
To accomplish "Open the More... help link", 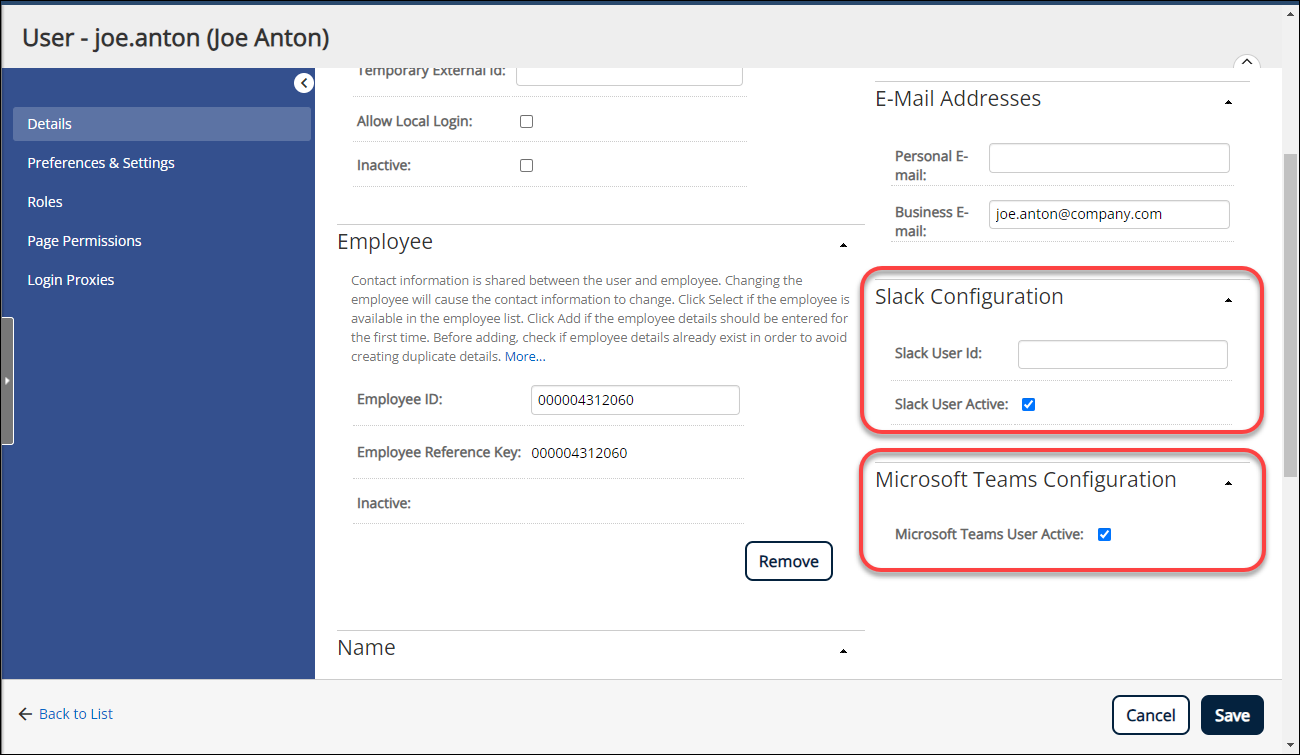I will tap(525, 357).
